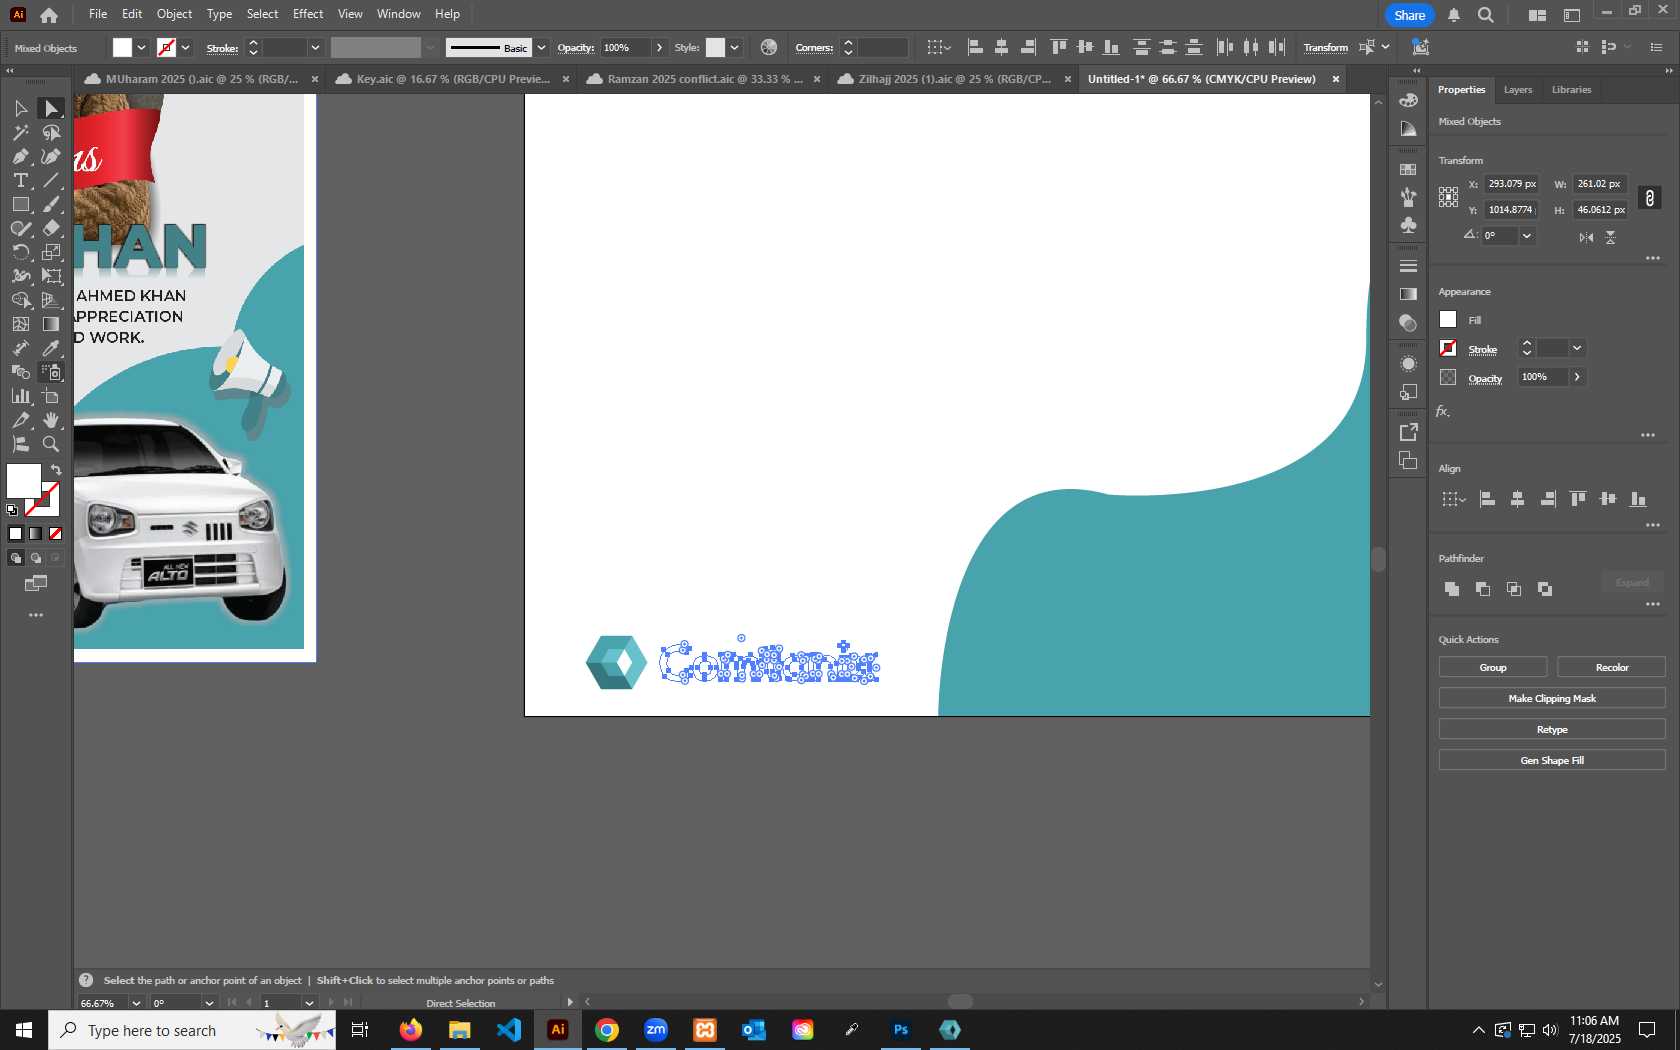Screen dimensions: 1680x1050
Task: Click Unite in Pathfinder section
Action: (x=1452, y=589)
